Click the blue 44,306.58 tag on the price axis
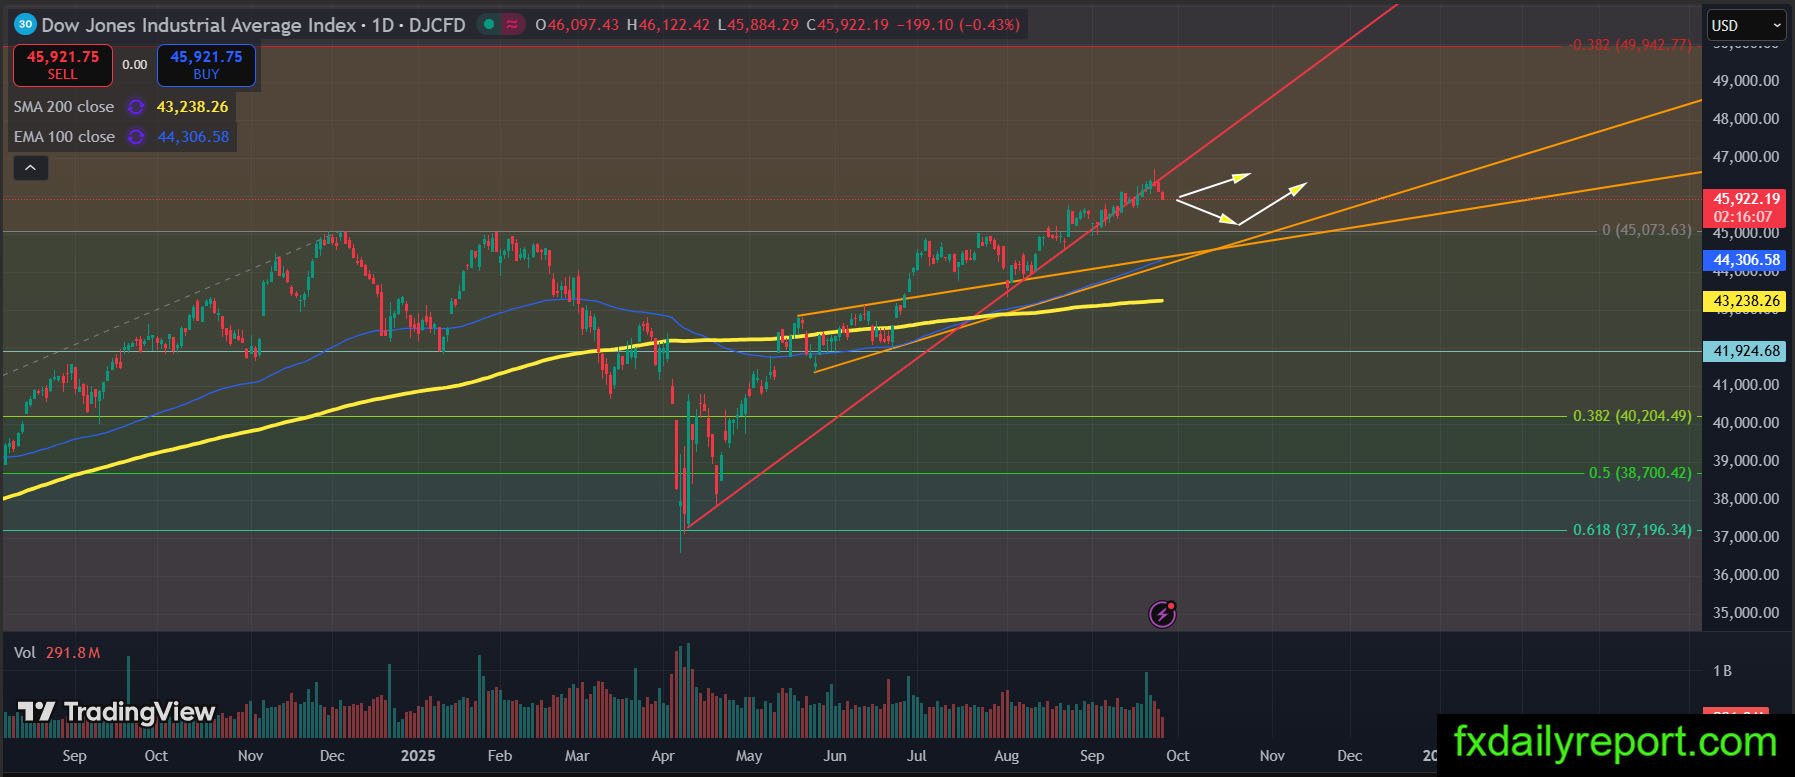Screen dimensions: 1795x777 pyautogui.click(x=1745, y=260)
